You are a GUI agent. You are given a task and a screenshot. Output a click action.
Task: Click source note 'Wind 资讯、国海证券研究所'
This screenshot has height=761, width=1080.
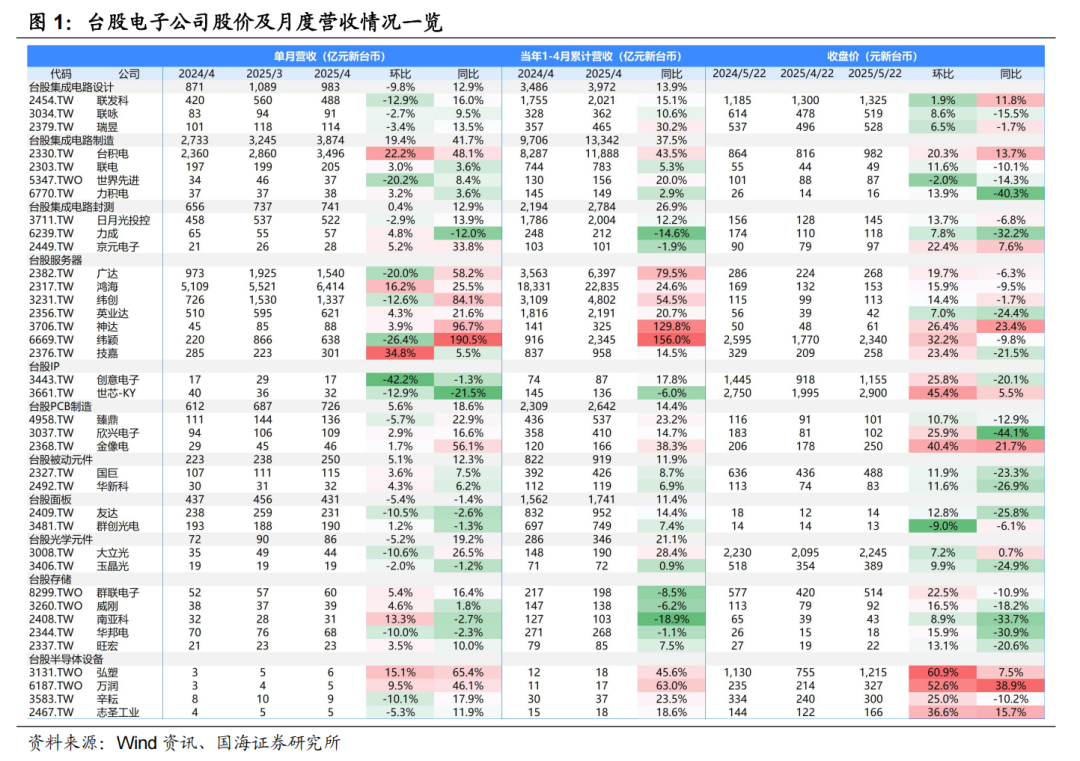(229, 743)
